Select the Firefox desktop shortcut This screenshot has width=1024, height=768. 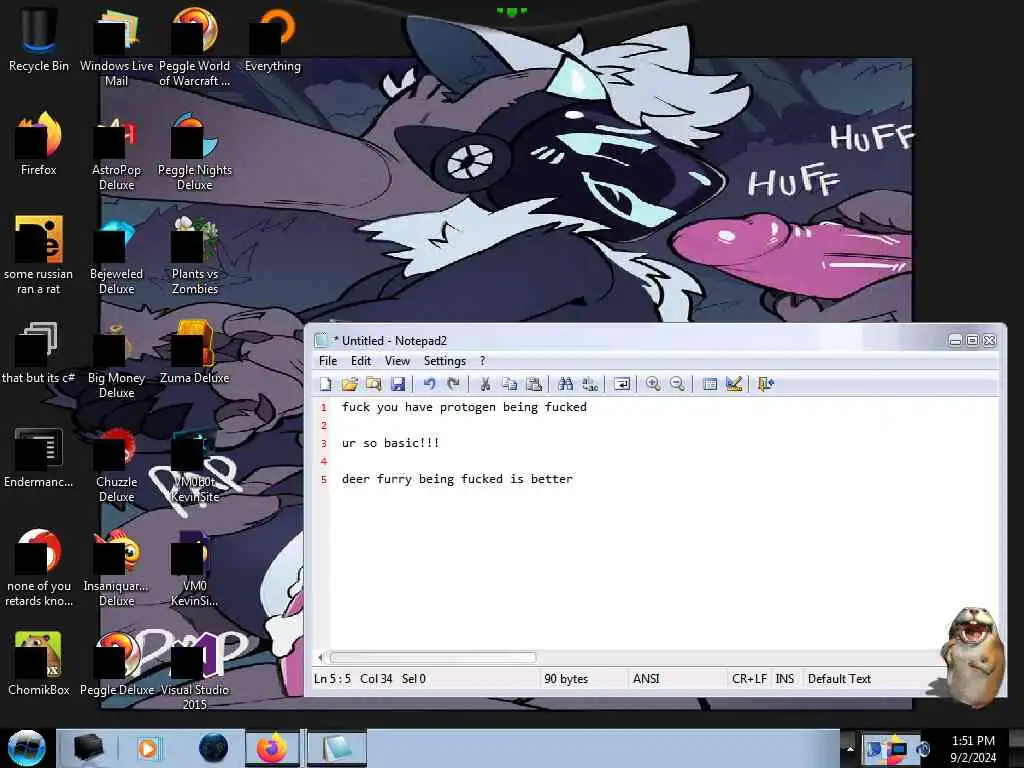[x=39, y=144]
